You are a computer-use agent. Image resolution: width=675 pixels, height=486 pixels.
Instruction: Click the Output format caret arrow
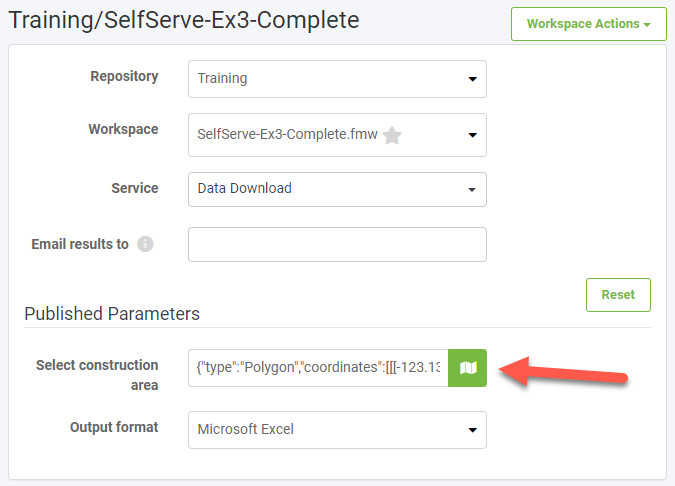(473, 430)
